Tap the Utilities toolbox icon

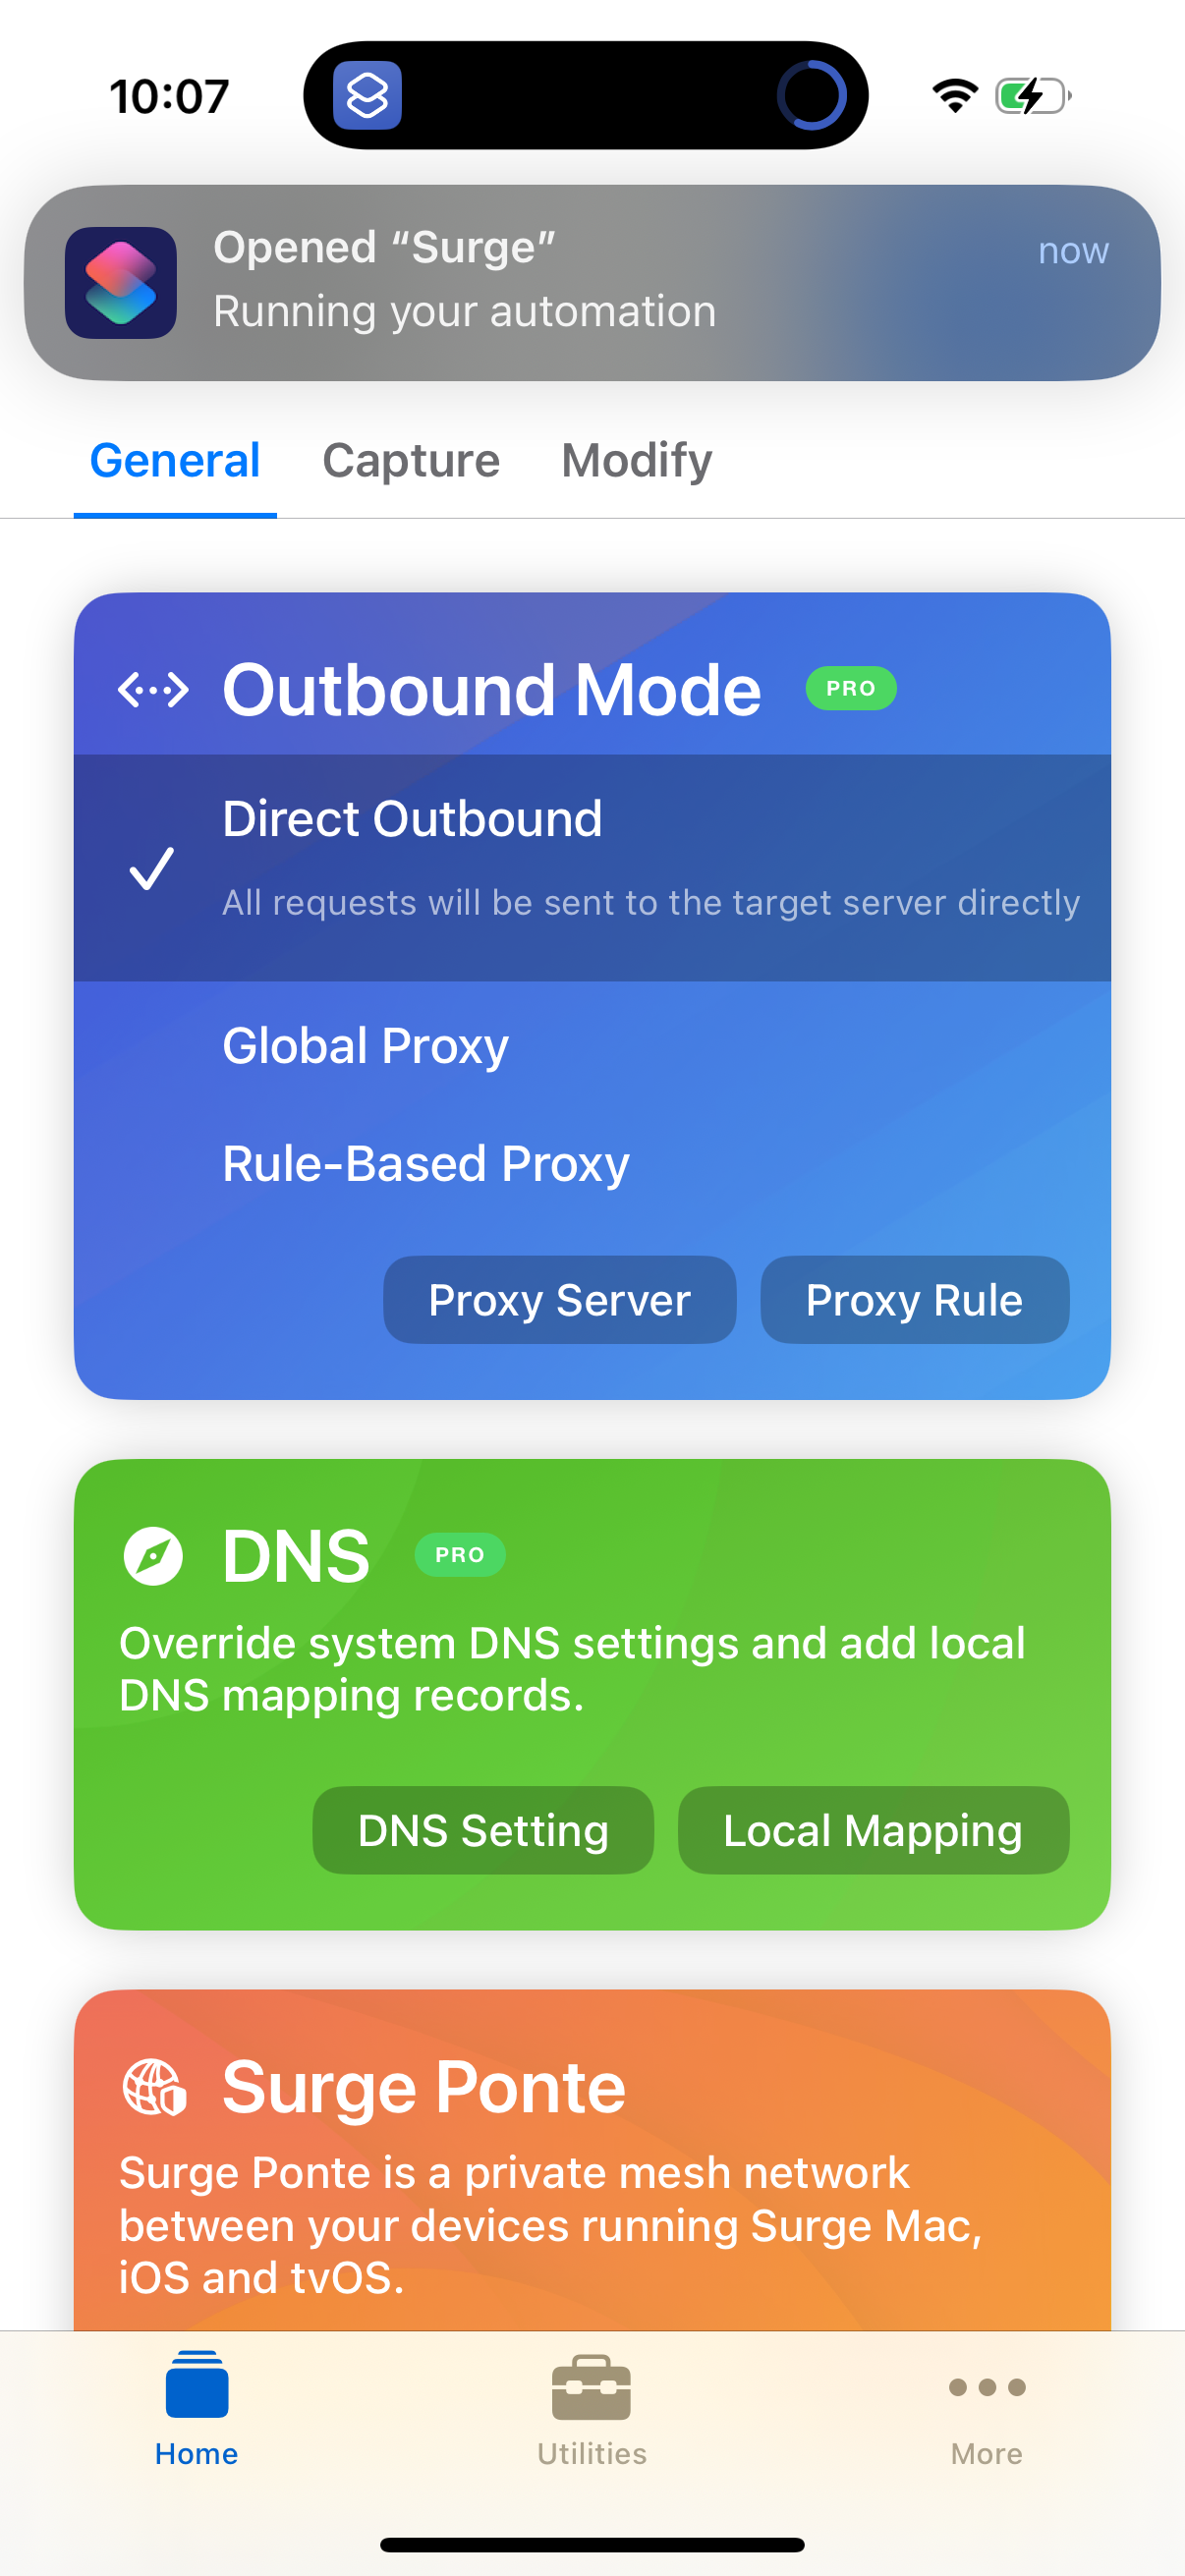591,2387
